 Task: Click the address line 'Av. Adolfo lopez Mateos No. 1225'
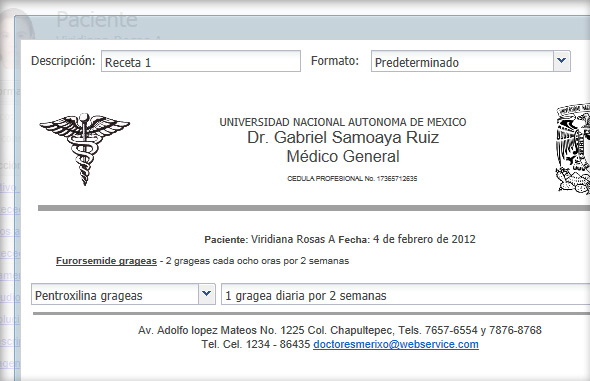(222, 330)
